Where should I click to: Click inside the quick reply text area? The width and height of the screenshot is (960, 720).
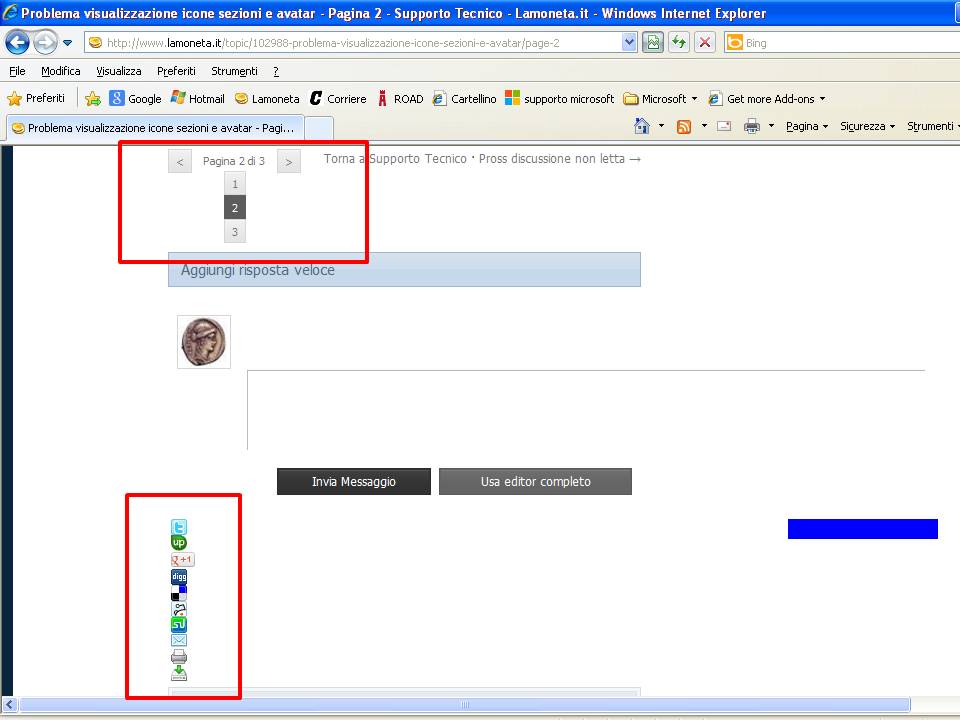click(585, 410)
